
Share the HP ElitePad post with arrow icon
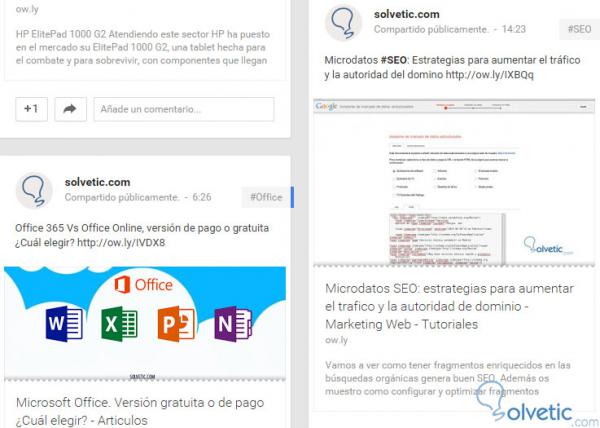coord(70,109)
